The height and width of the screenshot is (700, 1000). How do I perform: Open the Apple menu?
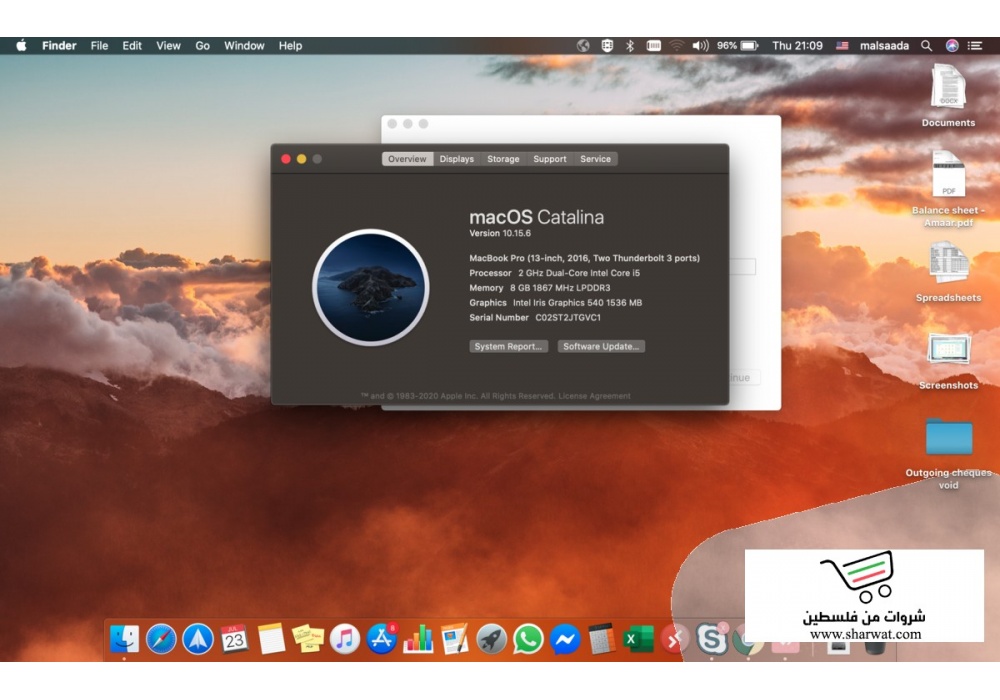[21, 46]
